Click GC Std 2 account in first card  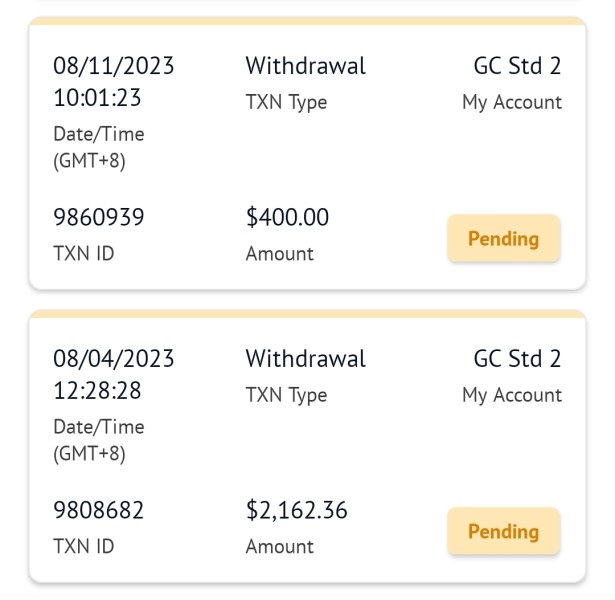[x=517, y=67]
